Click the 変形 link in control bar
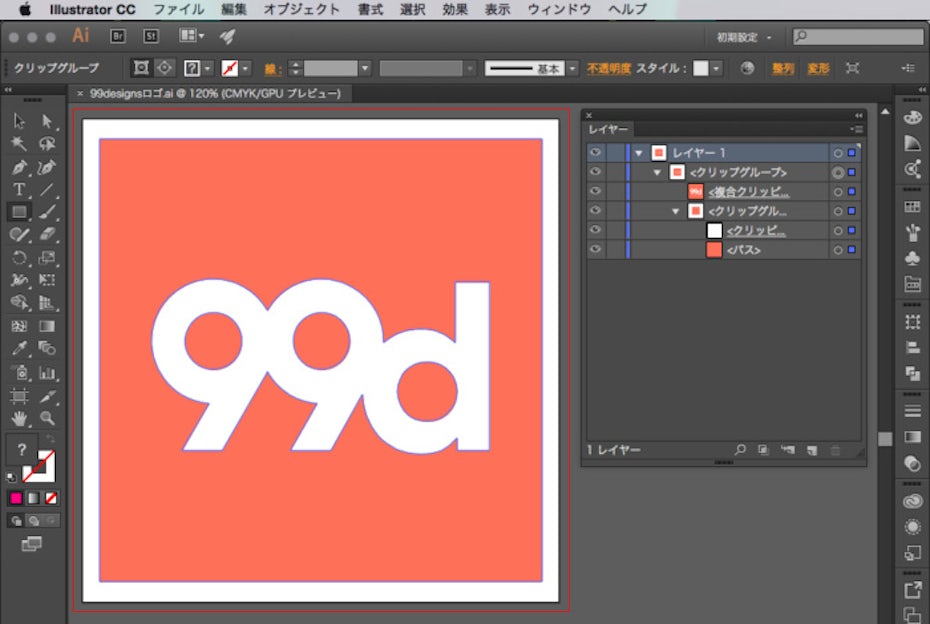The height and width of the screenshot is (624, 930). [x=818, y=69]
